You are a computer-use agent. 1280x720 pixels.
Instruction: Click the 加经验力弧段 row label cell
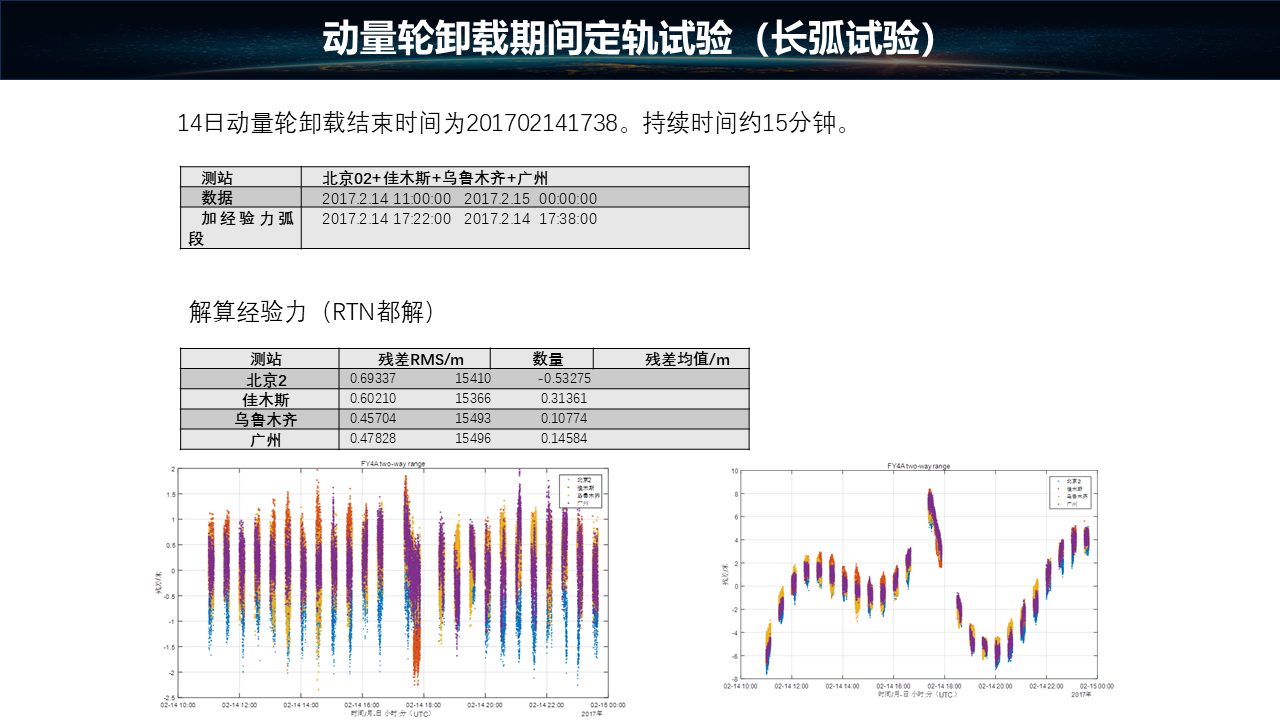240,228
